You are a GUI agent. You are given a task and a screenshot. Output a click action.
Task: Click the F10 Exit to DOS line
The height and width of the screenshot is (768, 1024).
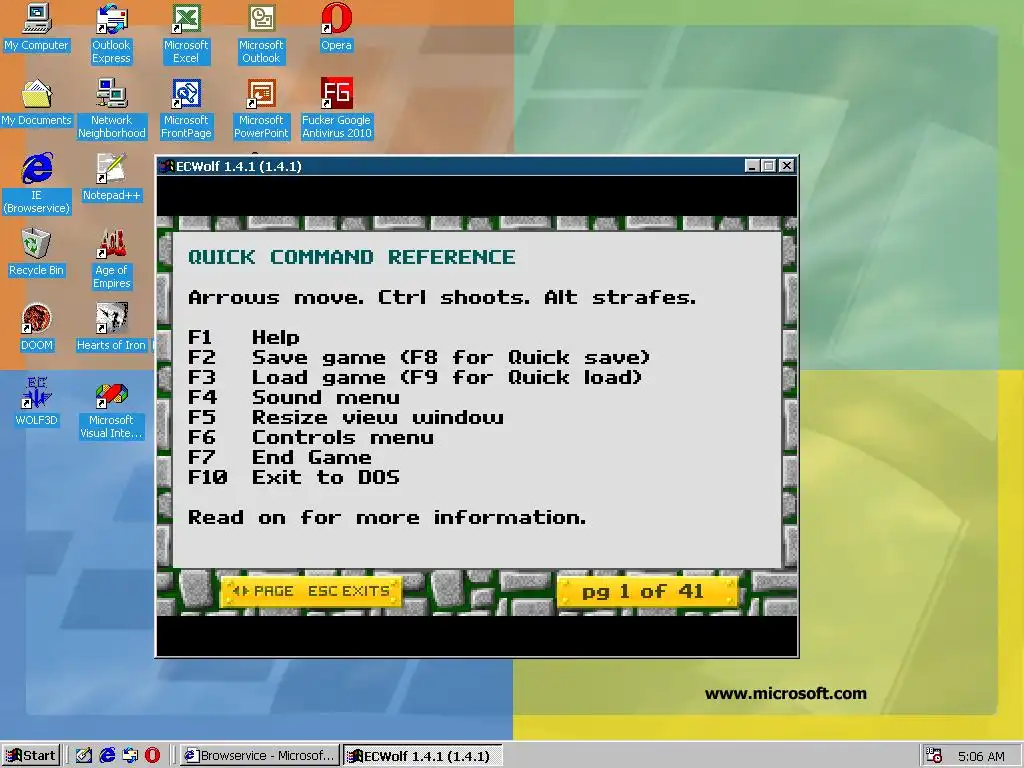294,477
